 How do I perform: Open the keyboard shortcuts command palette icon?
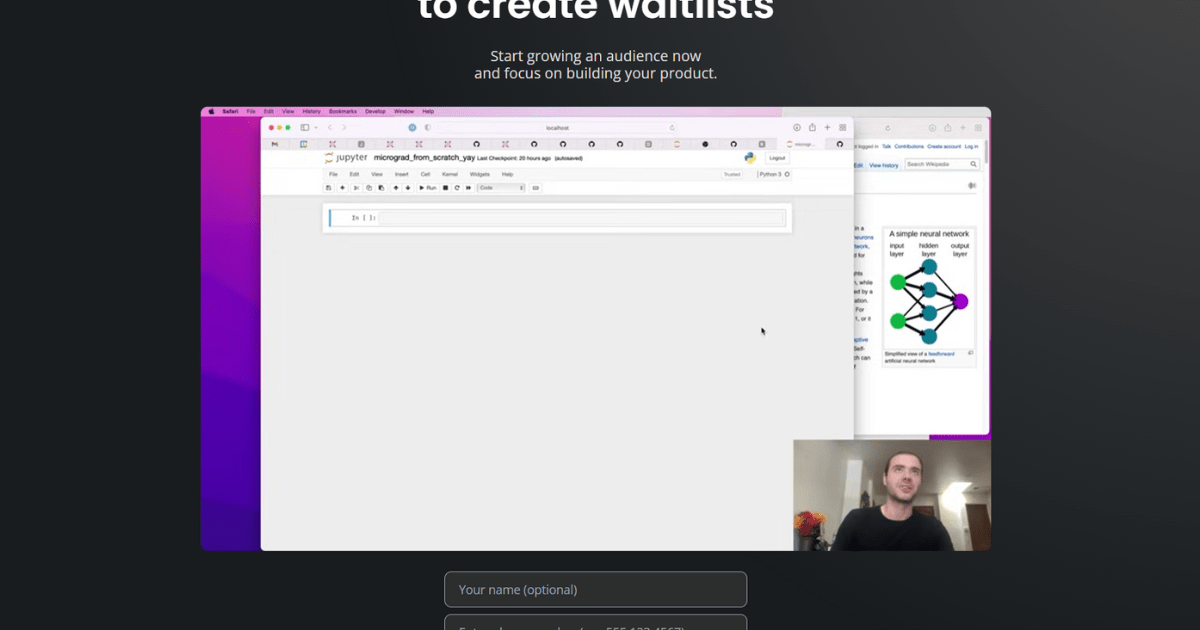tap(535, 187)
